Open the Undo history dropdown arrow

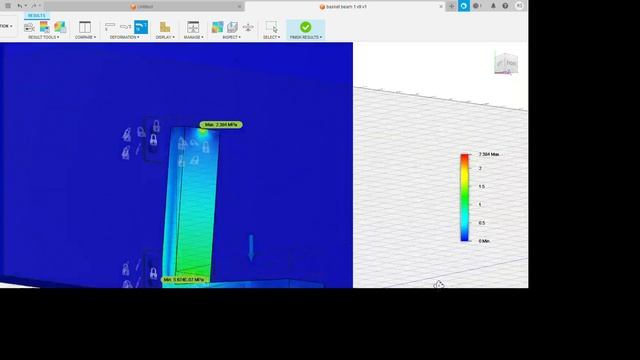click(x=25, y=6)
